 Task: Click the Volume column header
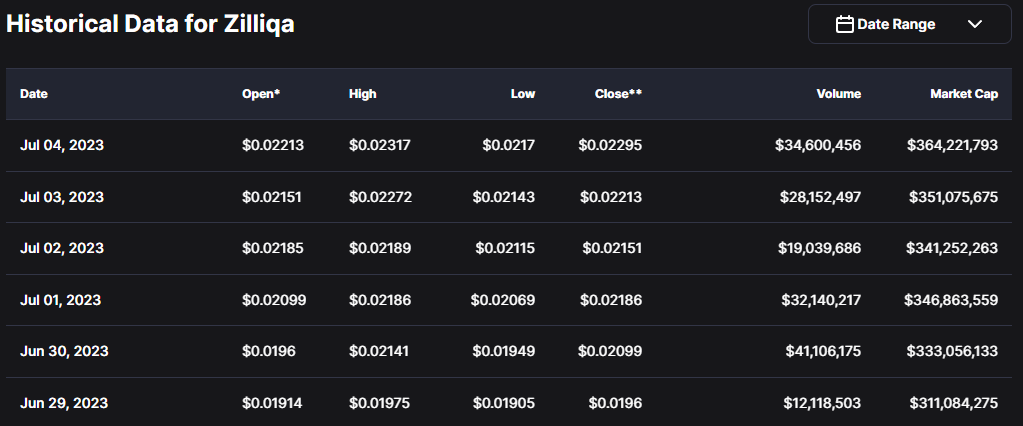pos(838,94)
